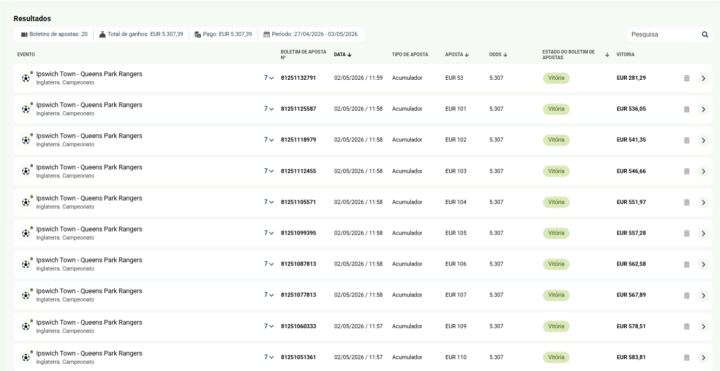Click stake value EUR 109
This screenshot has width=720, height=371.
click(x=456, y=326)
